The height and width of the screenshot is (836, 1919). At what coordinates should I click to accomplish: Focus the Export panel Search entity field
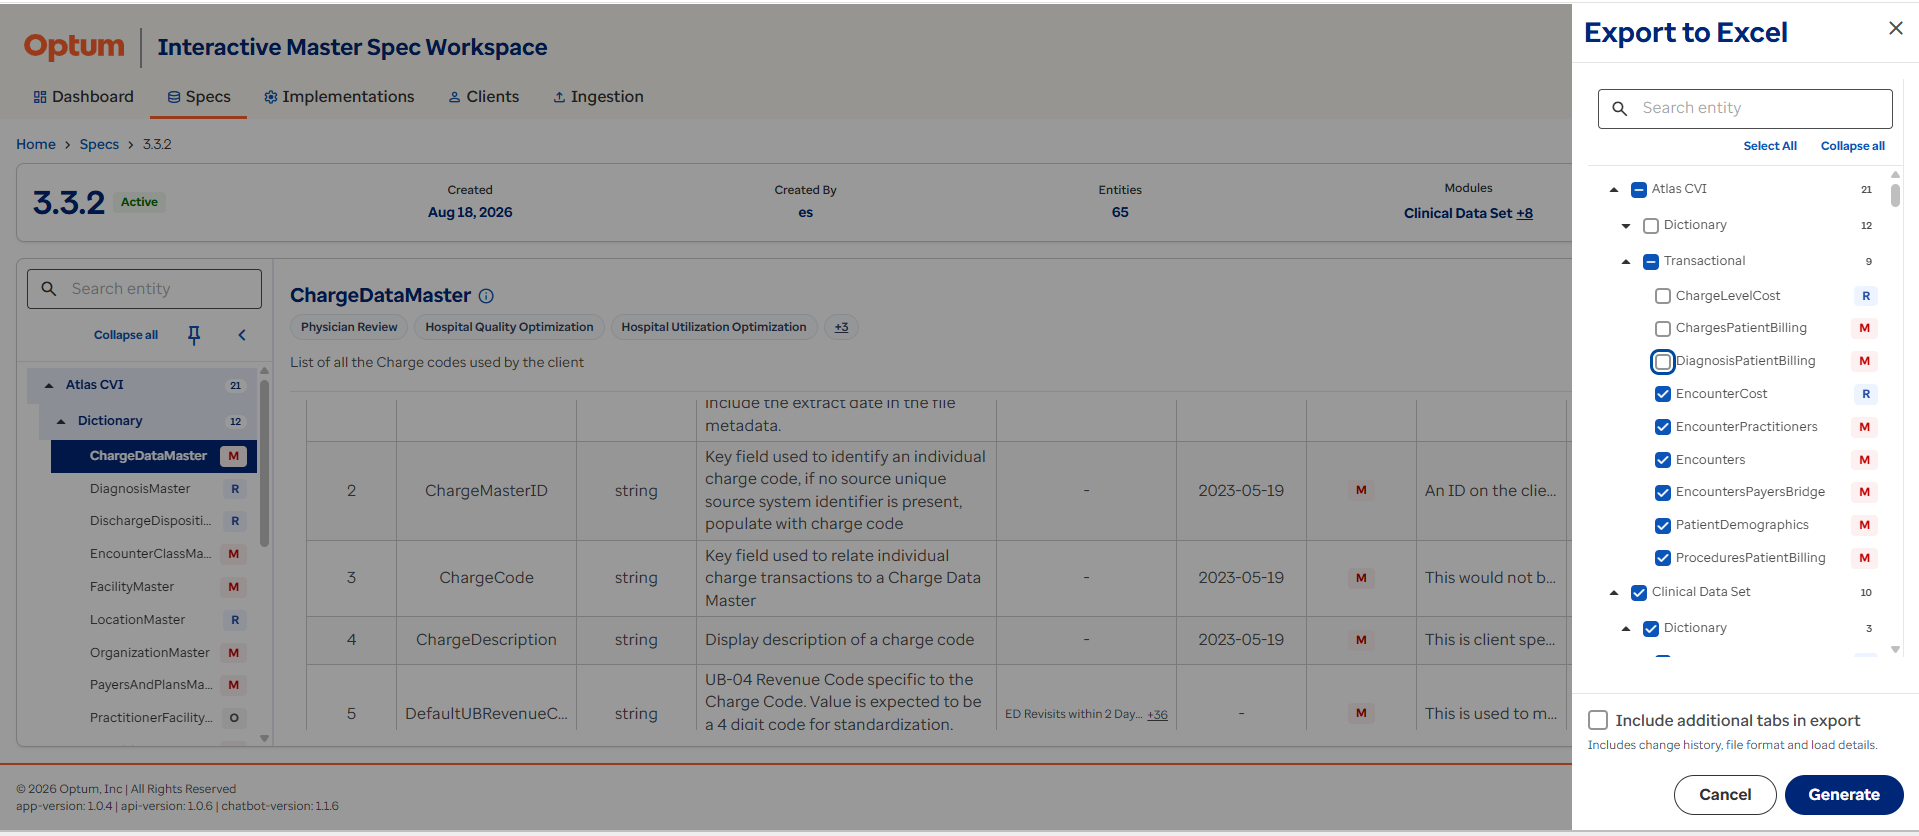[1745, 108]
